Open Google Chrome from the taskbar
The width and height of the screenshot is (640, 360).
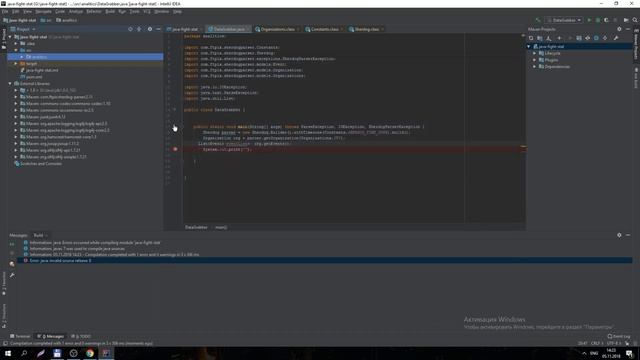pyautogui.click(x=90, y=353)
